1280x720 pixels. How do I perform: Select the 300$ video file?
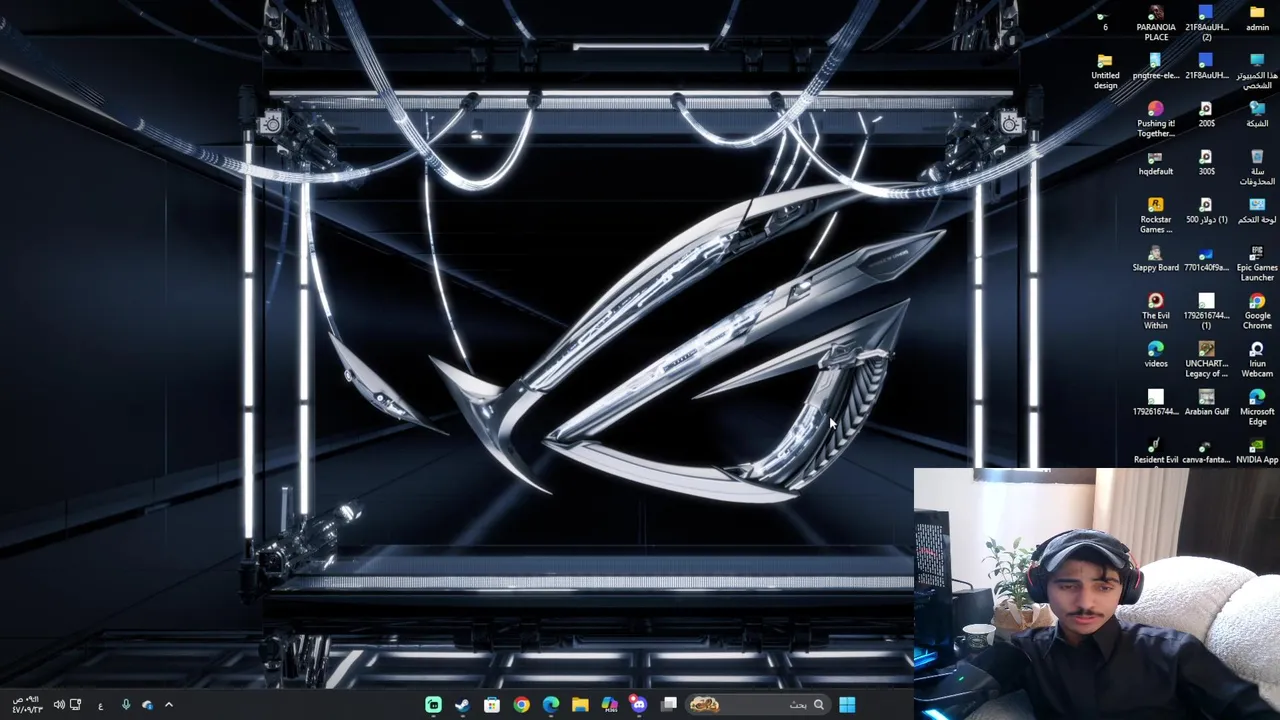click(1206, 162)
